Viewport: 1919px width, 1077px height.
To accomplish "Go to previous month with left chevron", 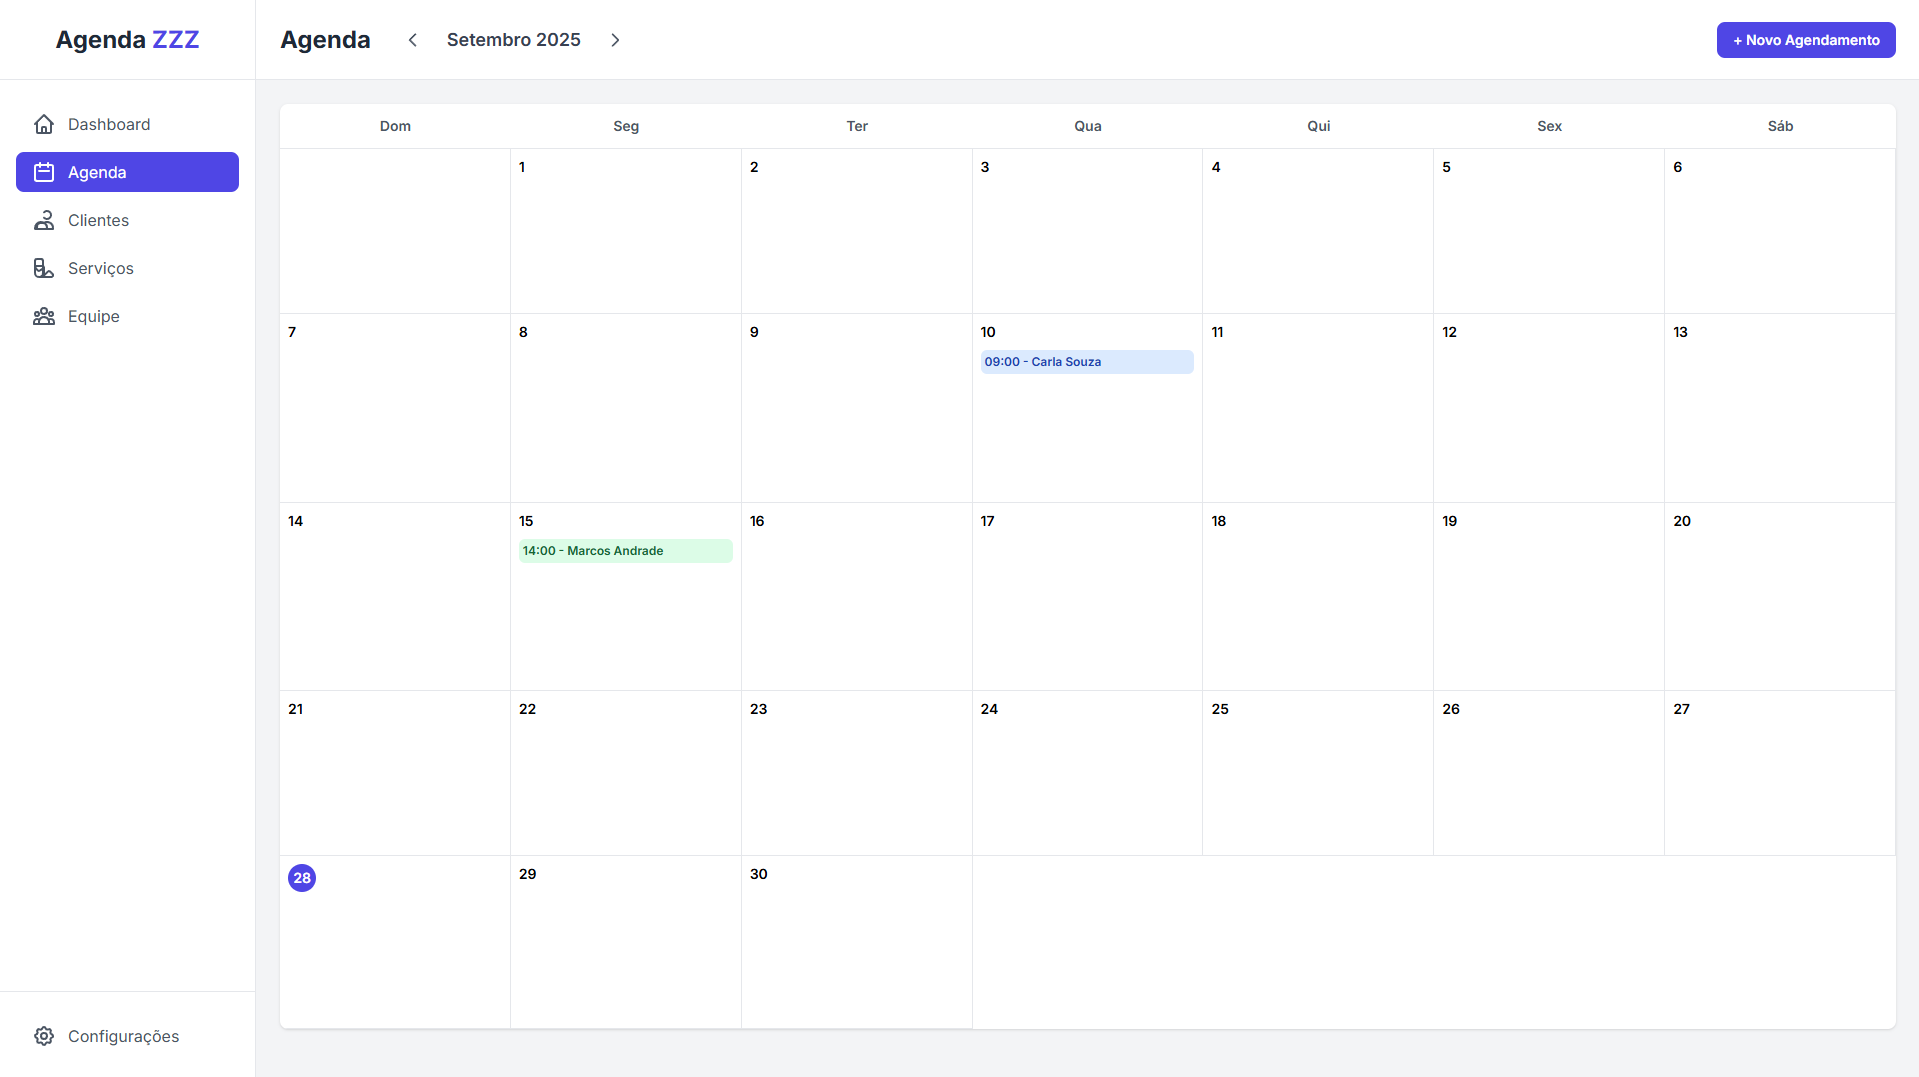I will tap(413, 40).
